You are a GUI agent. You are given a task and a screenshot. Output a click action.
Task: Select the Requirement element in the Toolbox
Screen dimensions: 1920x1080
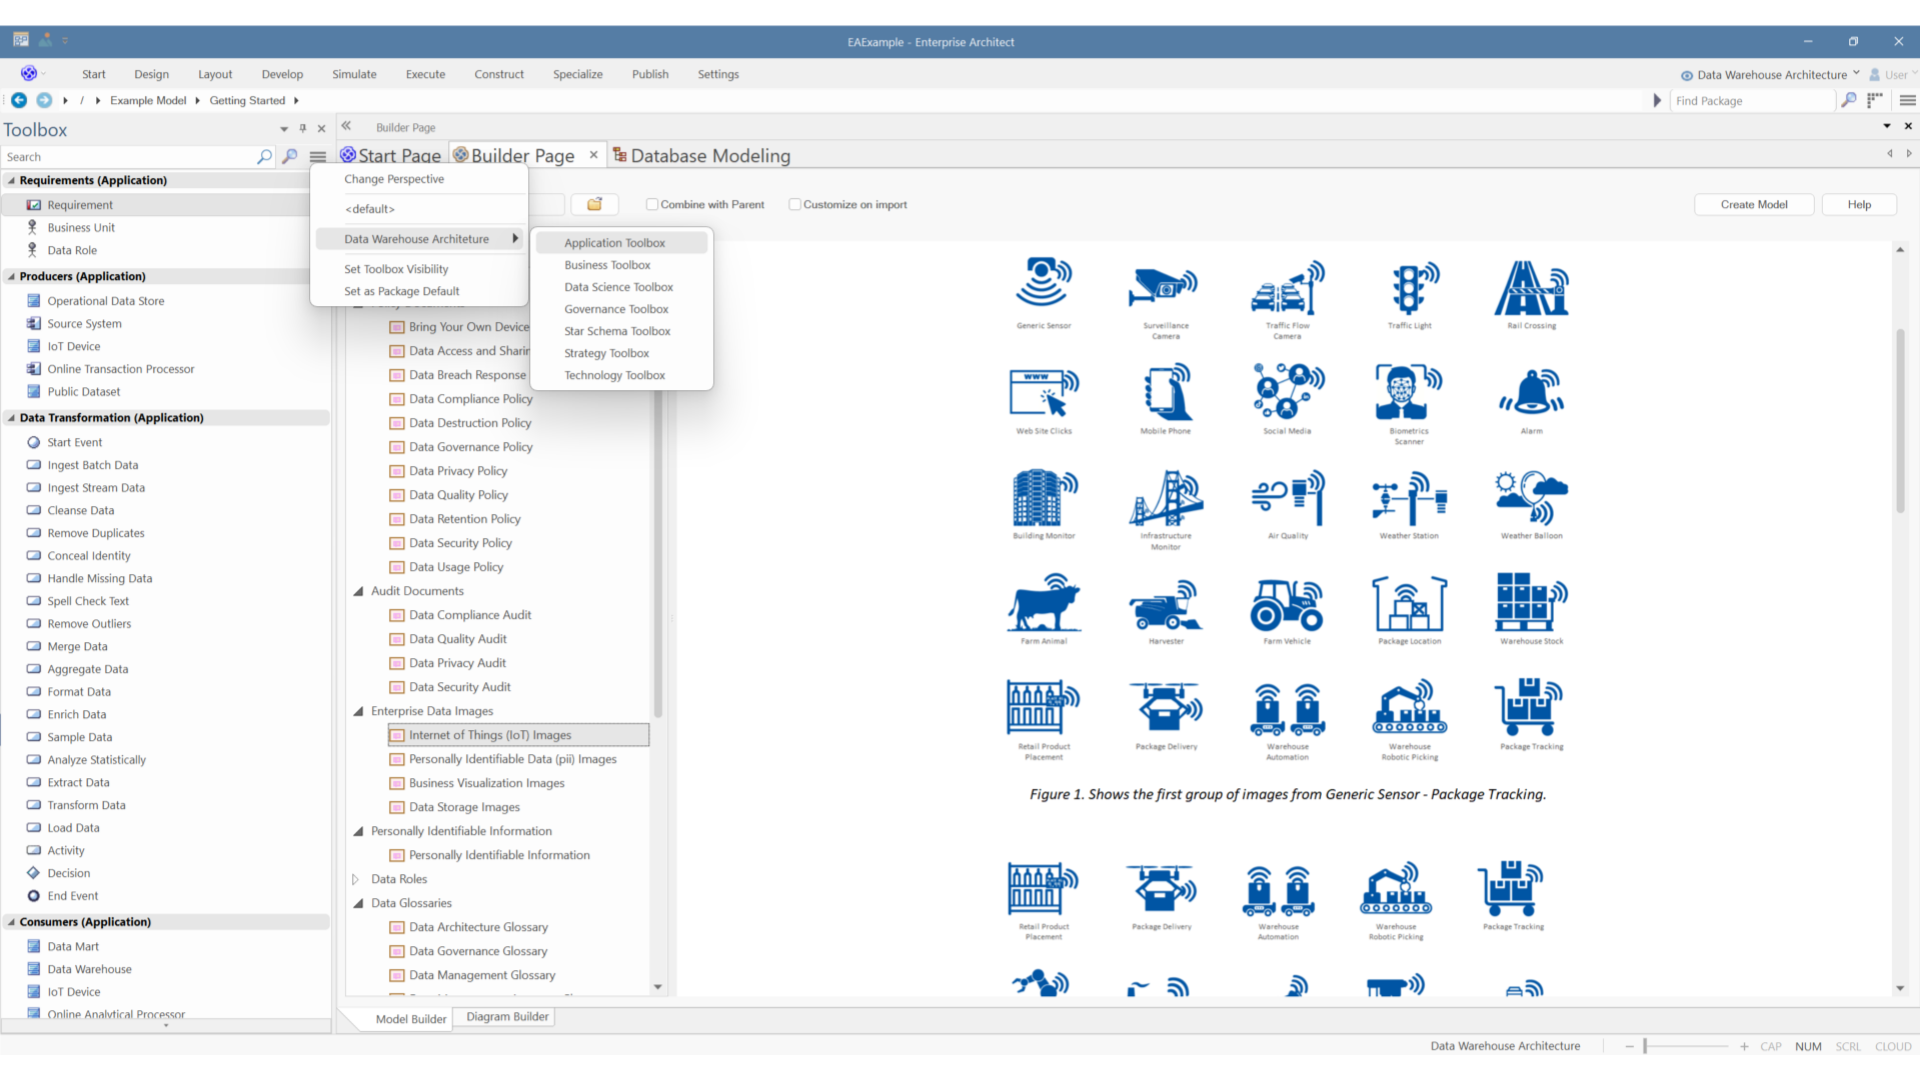(80, 204)
